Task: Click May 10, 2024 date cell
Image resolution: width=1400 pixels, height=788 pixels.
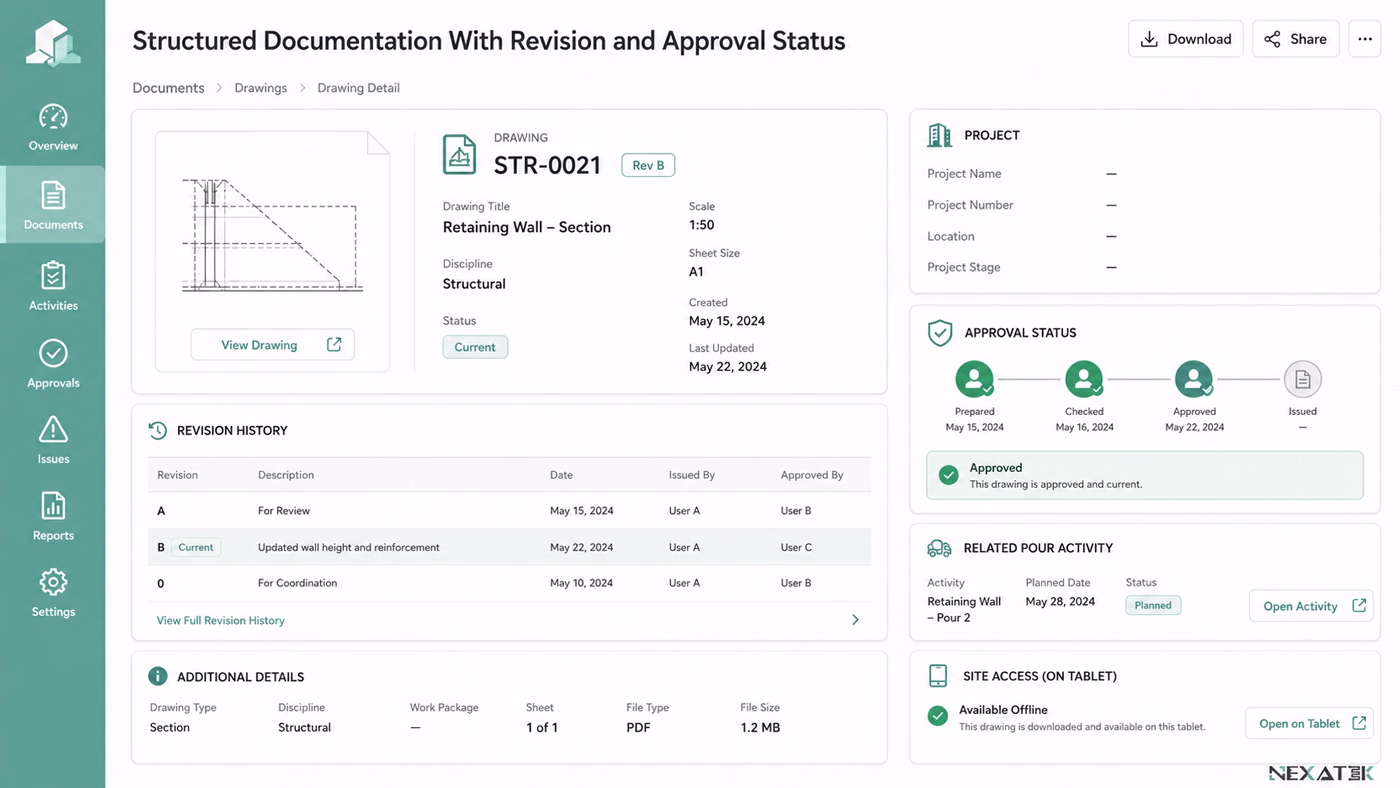Action: click(581, 583)
